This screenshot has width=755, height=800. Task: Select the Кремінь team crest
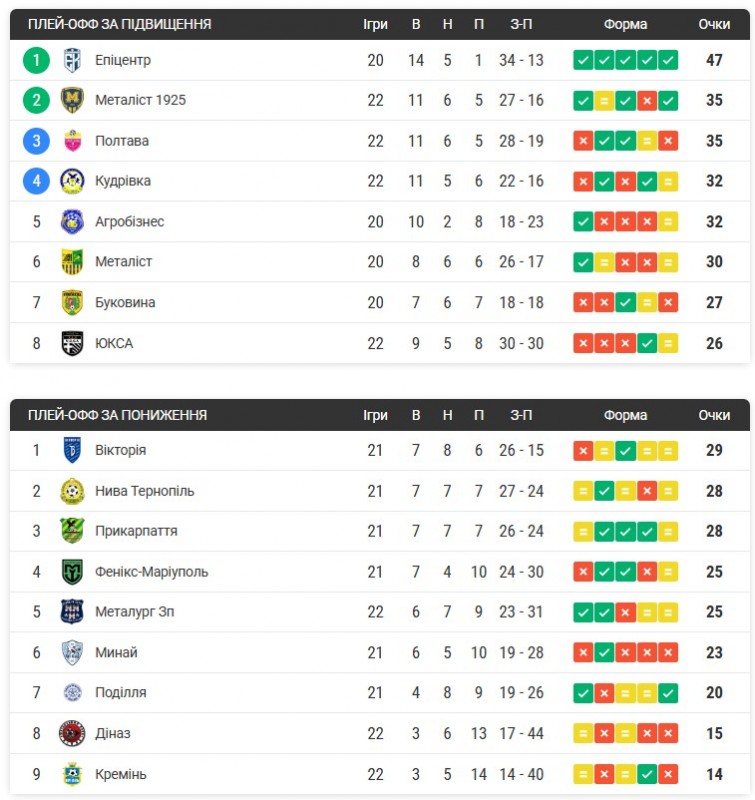click(x=72, y=774)
